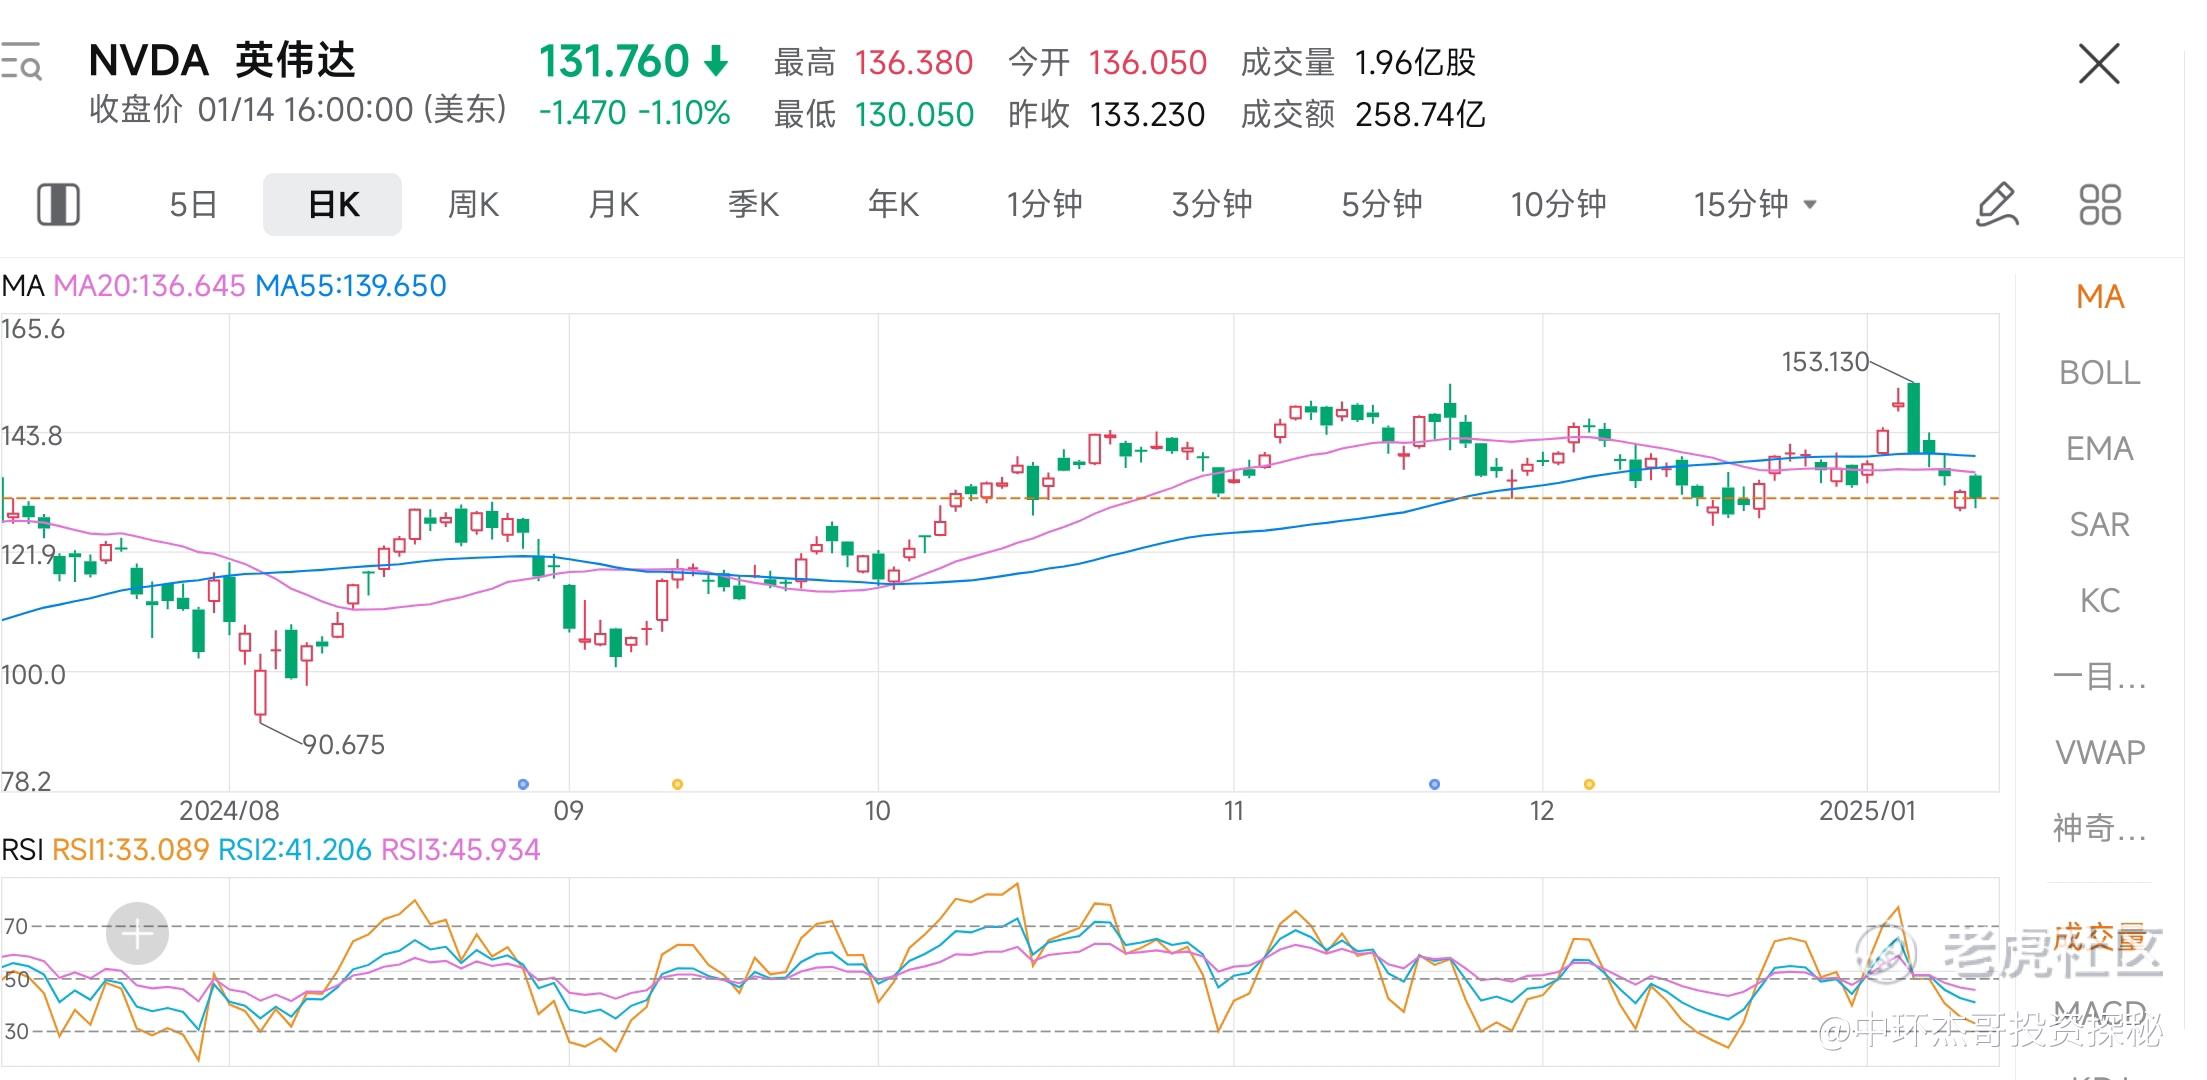Image resolution: width=2207 pixels, height=1080 pixels.
Task: Click the 成交额 258.74亿 turnover value
Action: 1363,115
